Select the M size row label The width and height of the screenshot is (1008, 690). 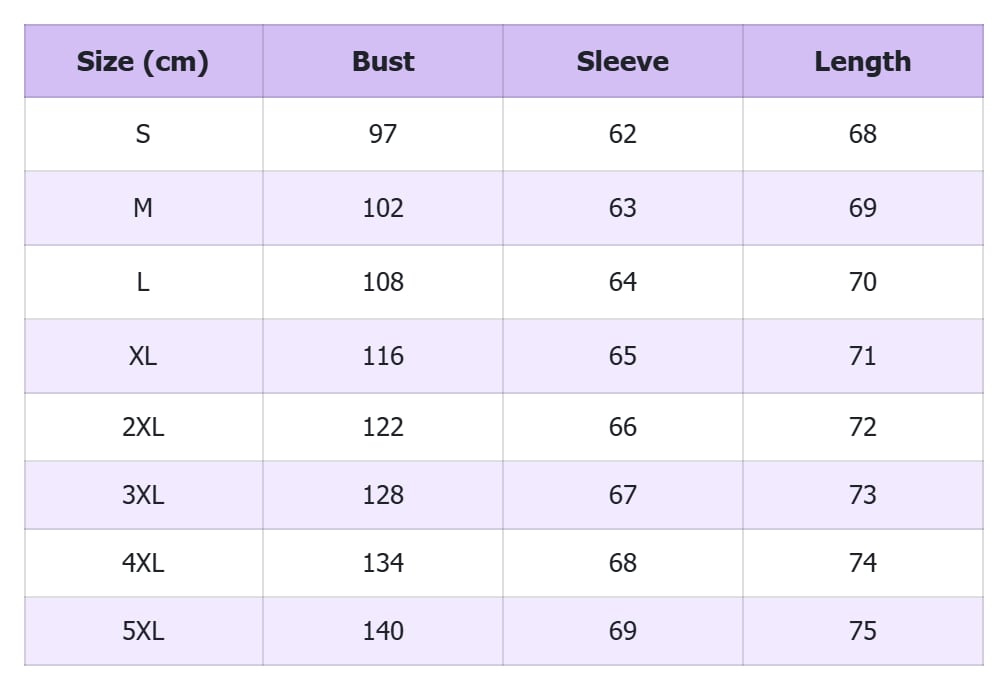point(143,208)
